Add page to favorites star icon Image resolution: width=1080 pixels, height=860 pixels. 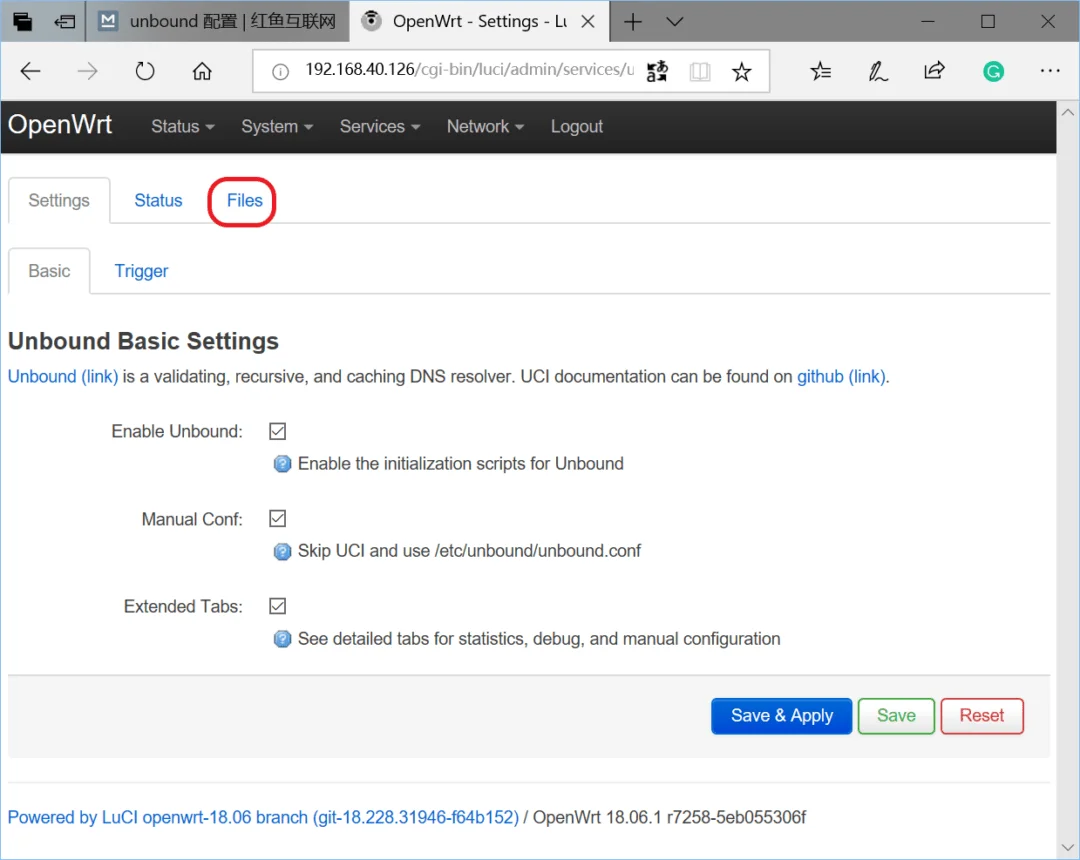741,71
